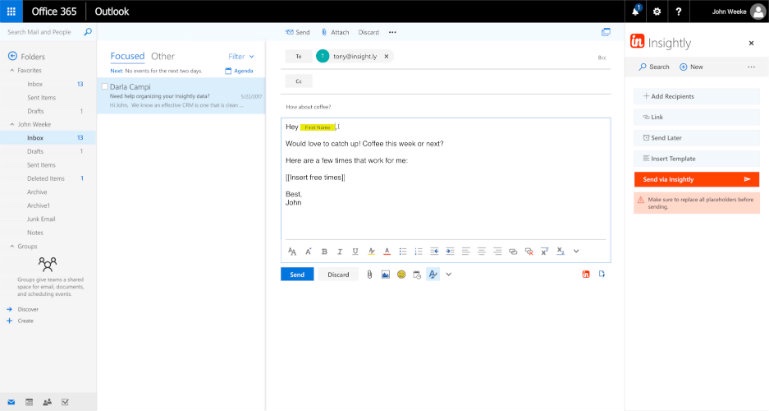This screenshot has width=769, height=411.
Task: Apply subscript formatting
Action: tap(560, 252)
